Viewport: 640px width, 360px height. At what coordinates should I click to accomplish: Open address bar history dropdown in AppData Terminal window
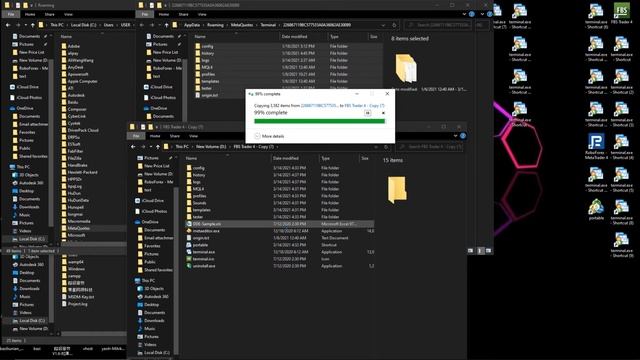(x=383, y=25)
